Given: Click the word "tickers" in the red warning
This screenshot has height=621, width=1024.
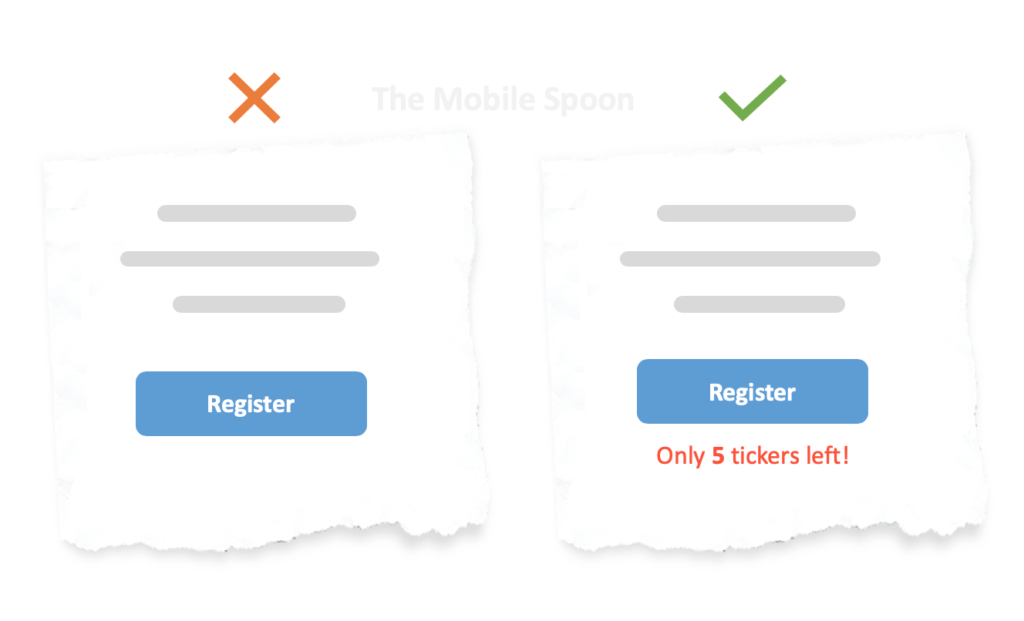Looking at the screenshot, I should pos(765,456).
